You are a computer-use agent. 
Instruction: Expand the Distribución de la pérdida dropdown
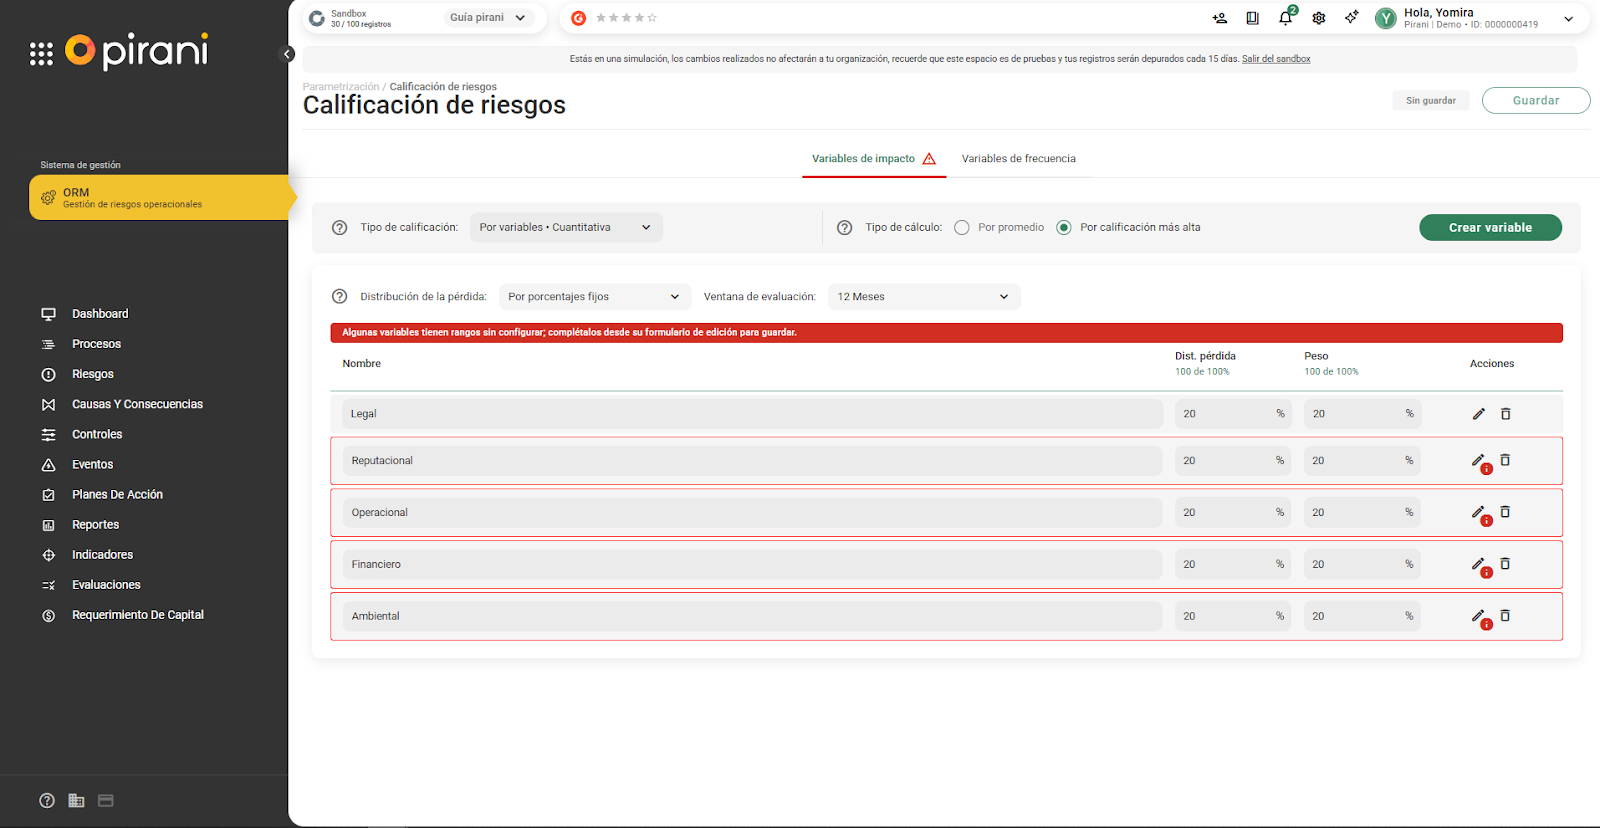point(594,297)
